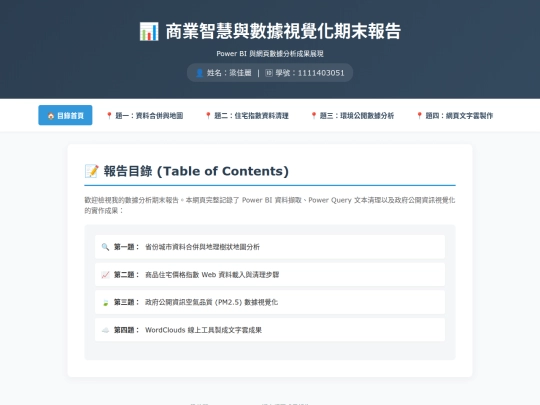Open 題三：環境公開數據分析 tab

(x=352, y=115)
